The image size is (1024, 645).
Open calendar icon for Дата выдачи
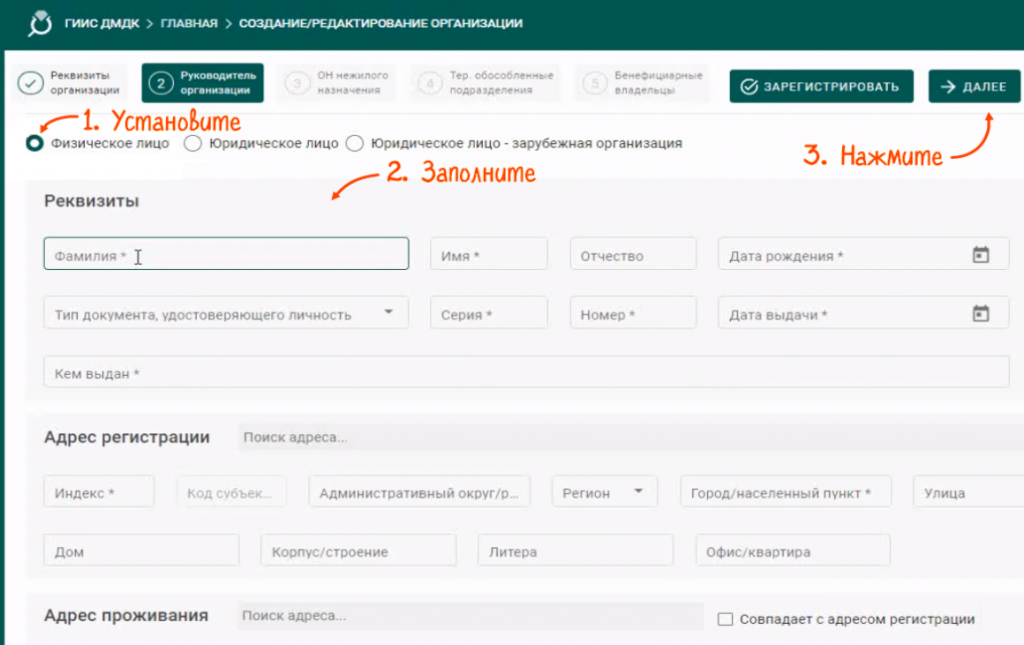(x=980, y=314)
